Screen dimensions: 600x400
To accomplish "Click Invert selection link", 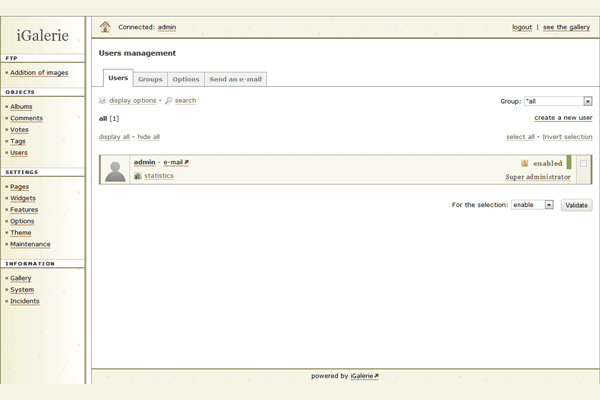I will (567, 137).
